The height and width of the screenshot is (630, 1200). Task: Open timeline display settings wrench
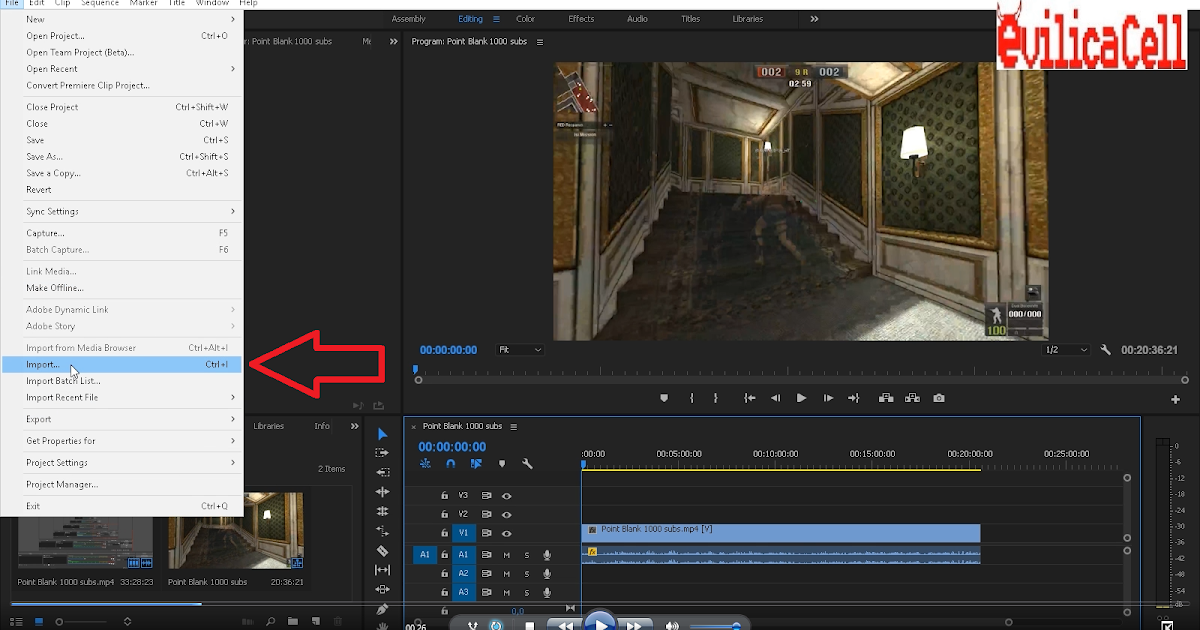click(x=527, y=464)
